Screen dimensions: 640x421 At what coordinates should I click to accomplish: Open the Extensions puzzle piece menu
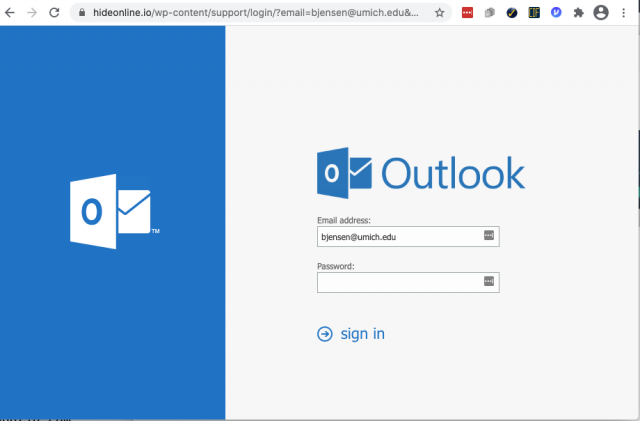578,13
